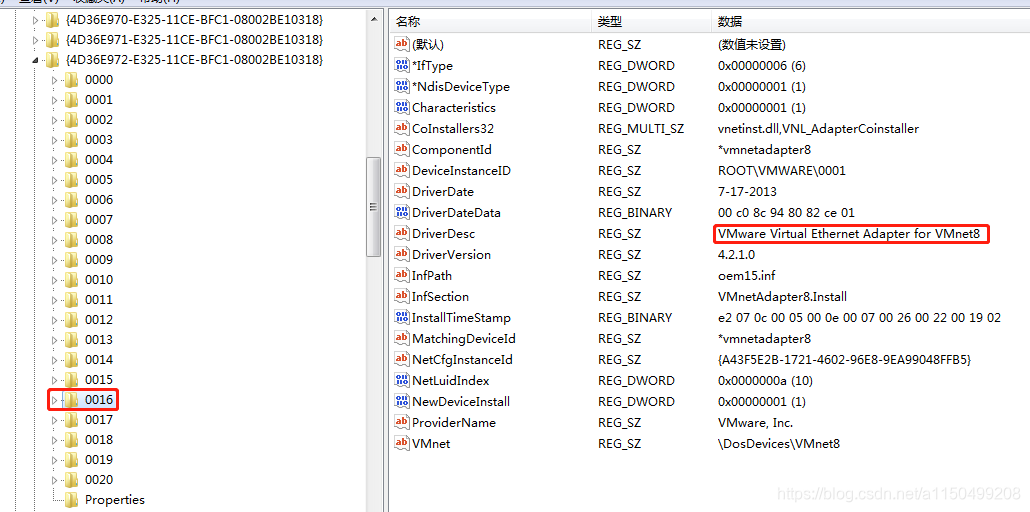Click the string icon of ComponentId
The image size is (1030, 512).
(401, 150)
